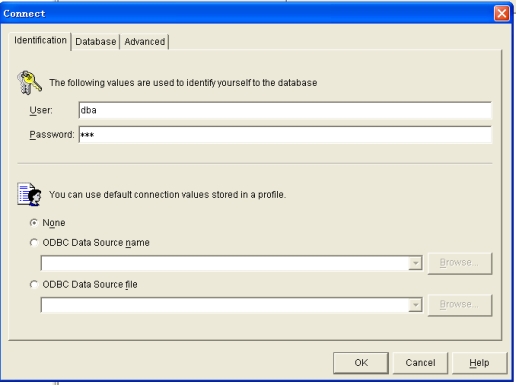Open the Advanced tab

point(145,42)
